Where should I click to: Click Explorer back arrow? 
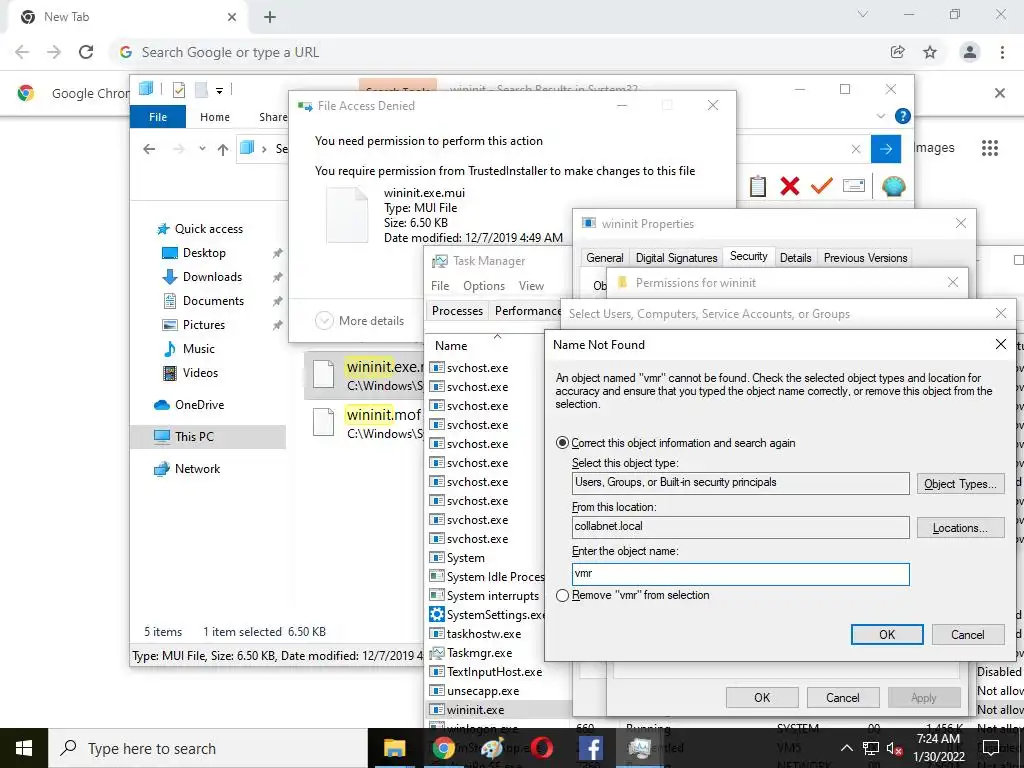click(x=149, y=149)
